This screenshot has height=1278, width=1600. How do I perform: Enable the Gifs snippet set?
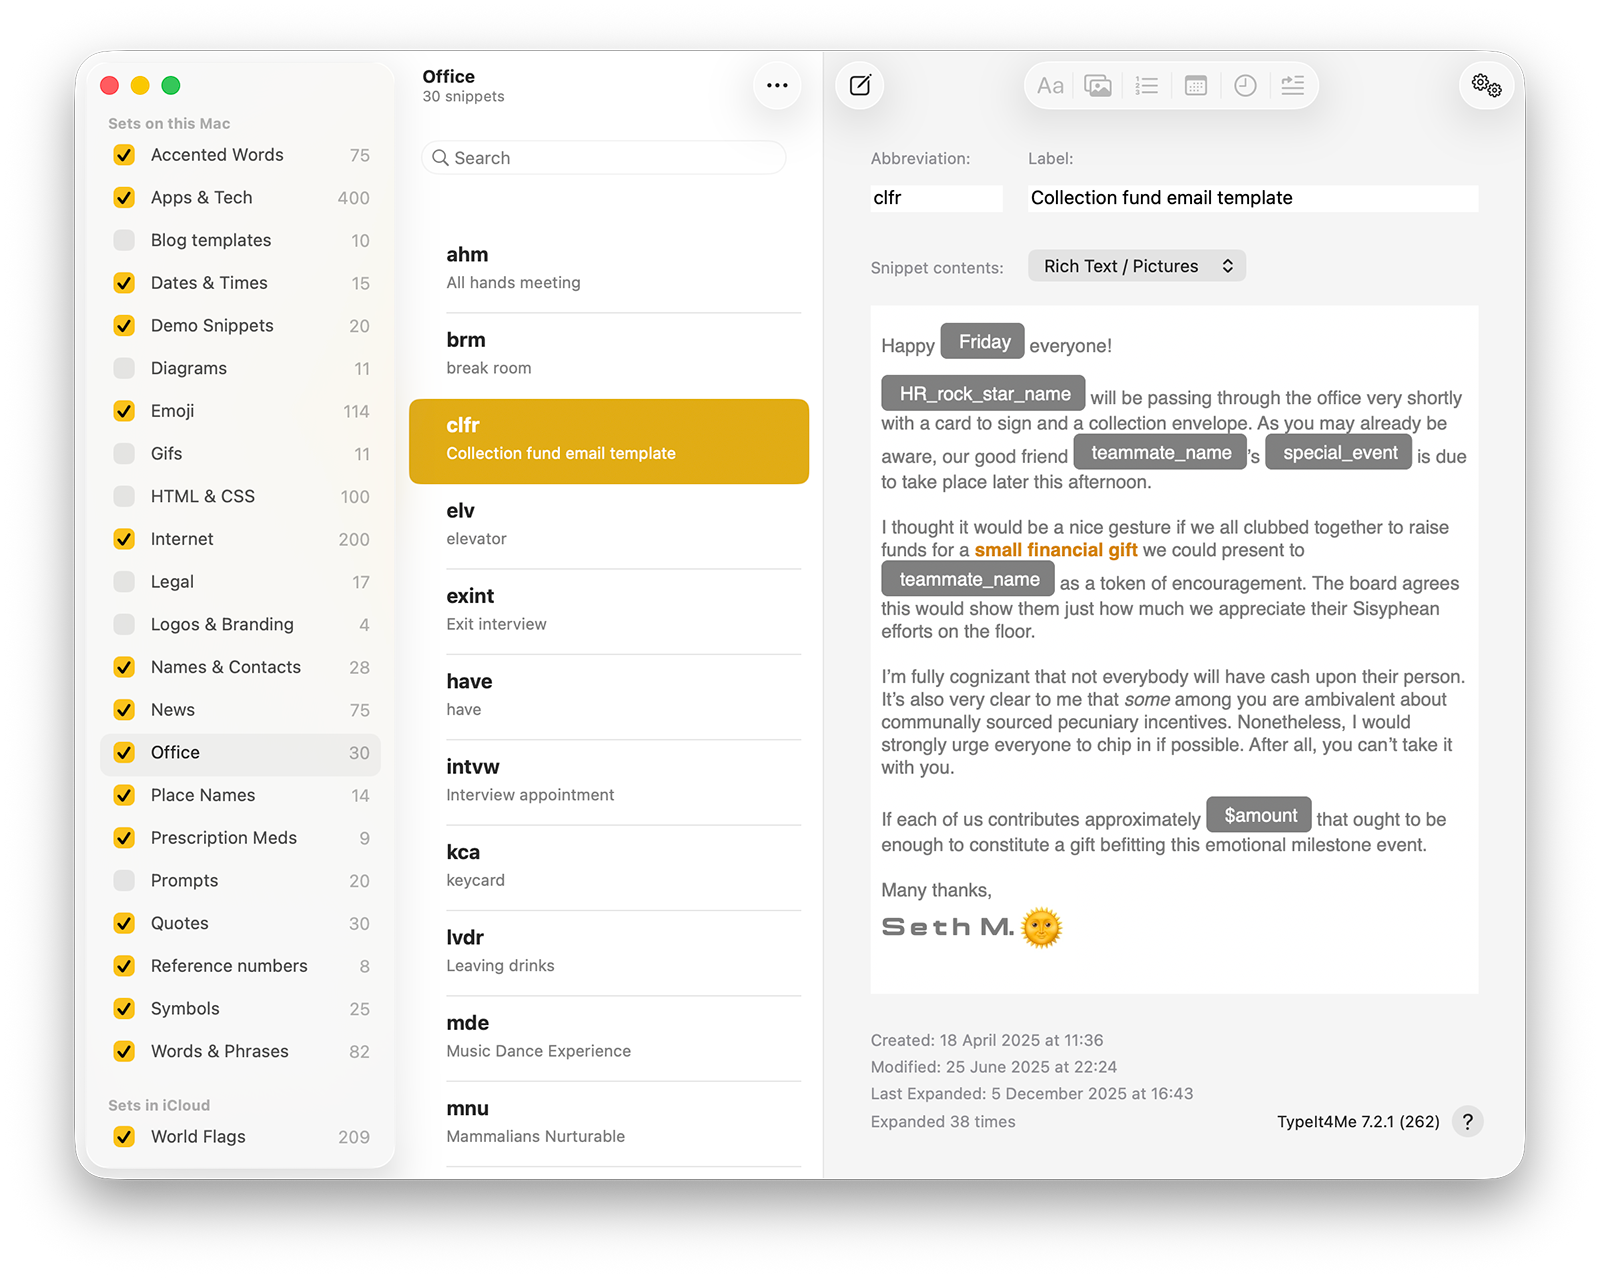point(124,453)
